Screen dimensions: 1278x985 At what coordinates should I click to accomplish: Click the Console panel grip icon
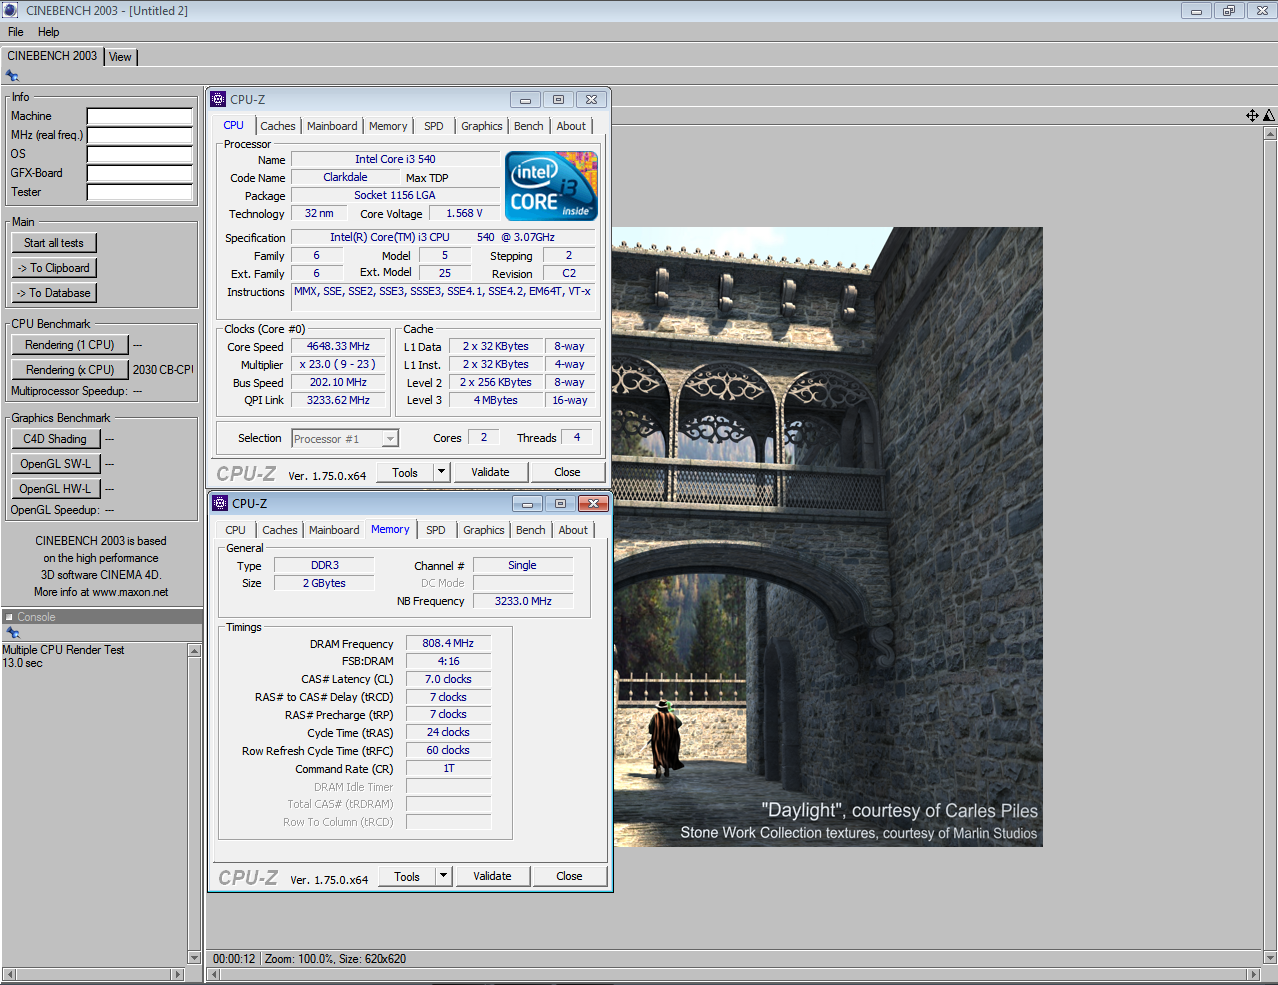click(9, 617)
